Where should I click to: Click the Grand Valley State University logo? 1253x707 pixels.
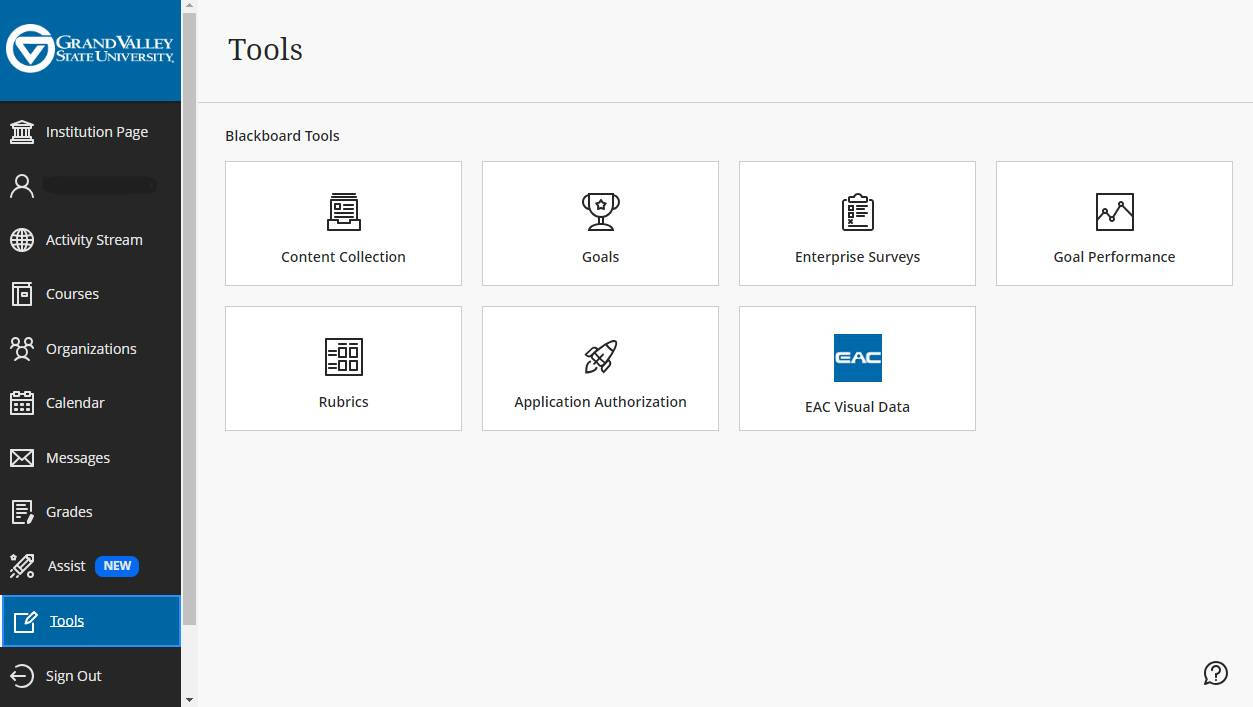(90, 50)
